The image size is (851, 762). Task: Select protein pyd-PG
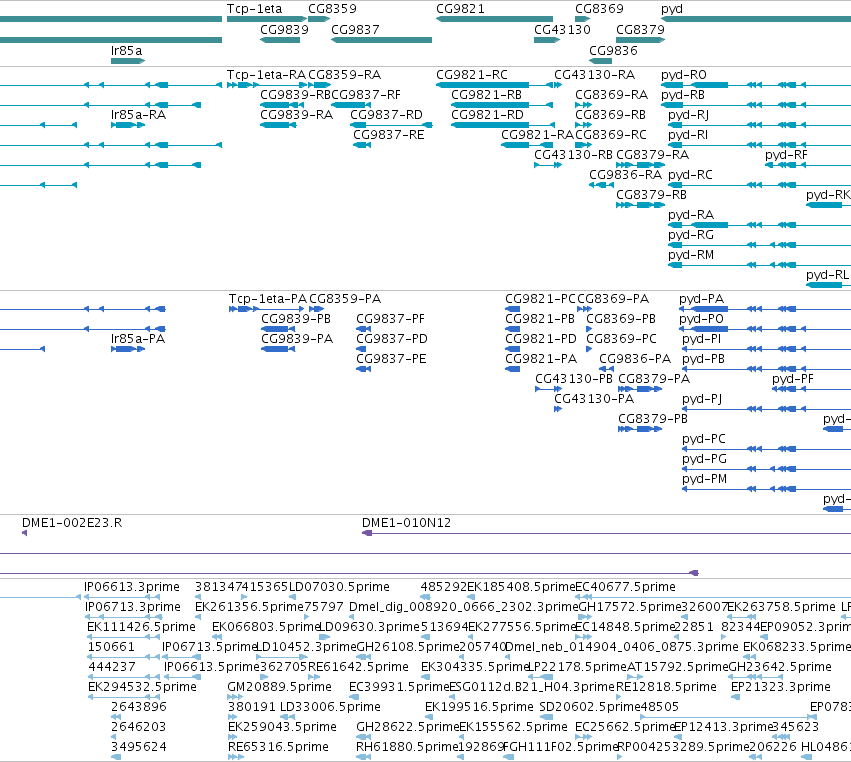point(704,459)
